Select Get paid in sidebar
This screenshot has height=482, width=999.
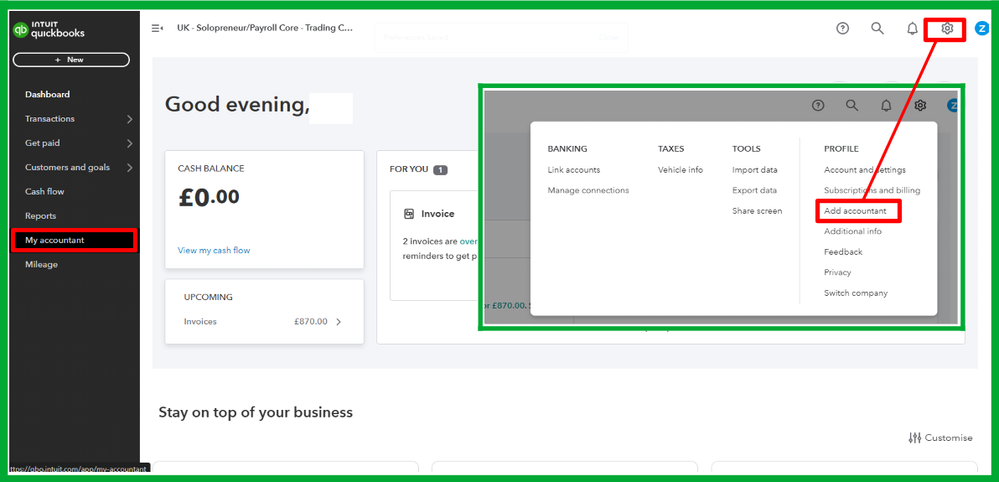(43, 143)
